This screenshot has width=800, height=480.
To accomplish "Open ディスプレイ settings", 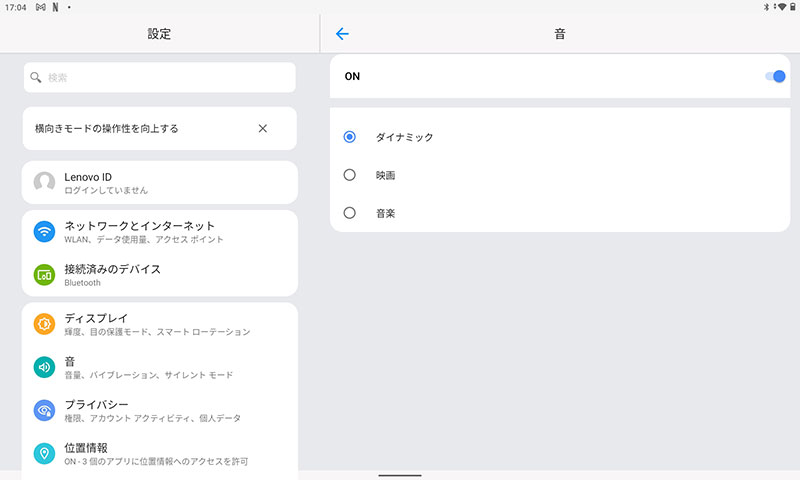I will tap(160, 324).
